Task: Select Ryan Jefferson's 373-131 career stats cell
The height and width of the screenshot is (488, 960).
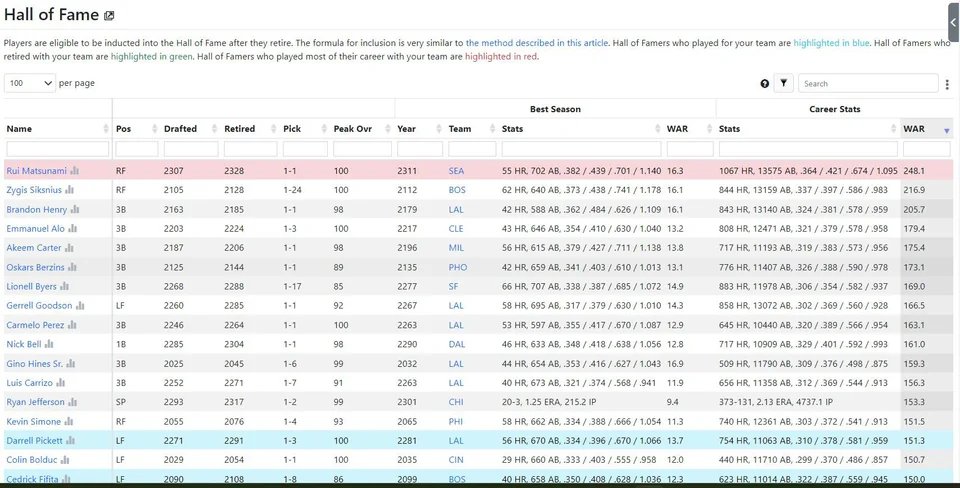Action: [776, 402]
